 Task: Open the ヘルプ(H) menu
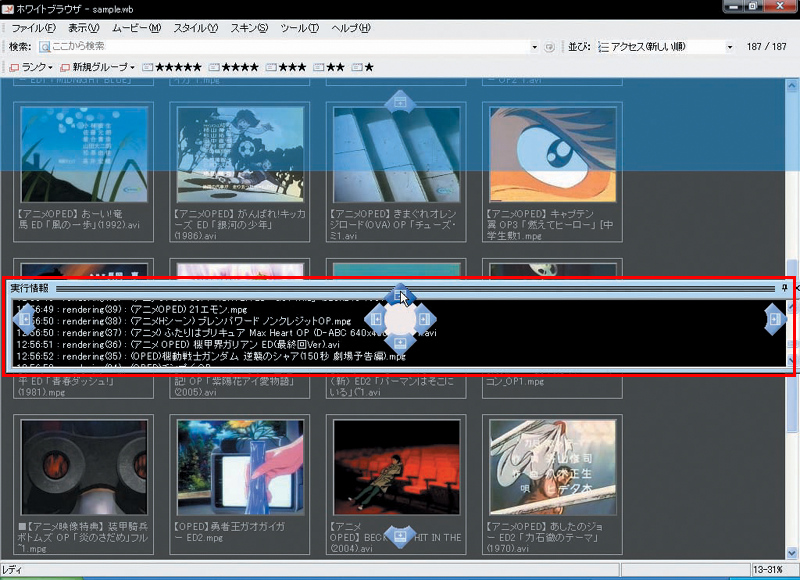pos(351,28)
